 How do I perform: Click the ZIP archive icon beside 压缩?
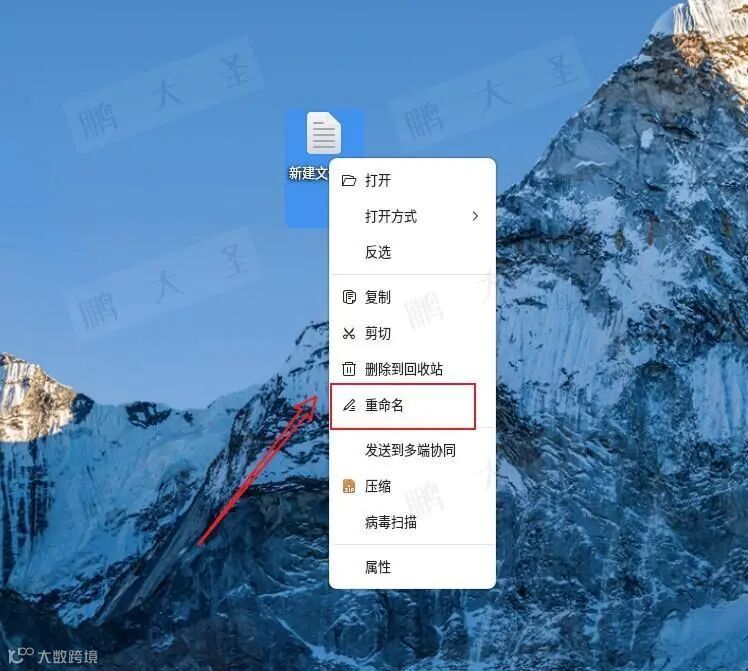click(x=349, y=486)
